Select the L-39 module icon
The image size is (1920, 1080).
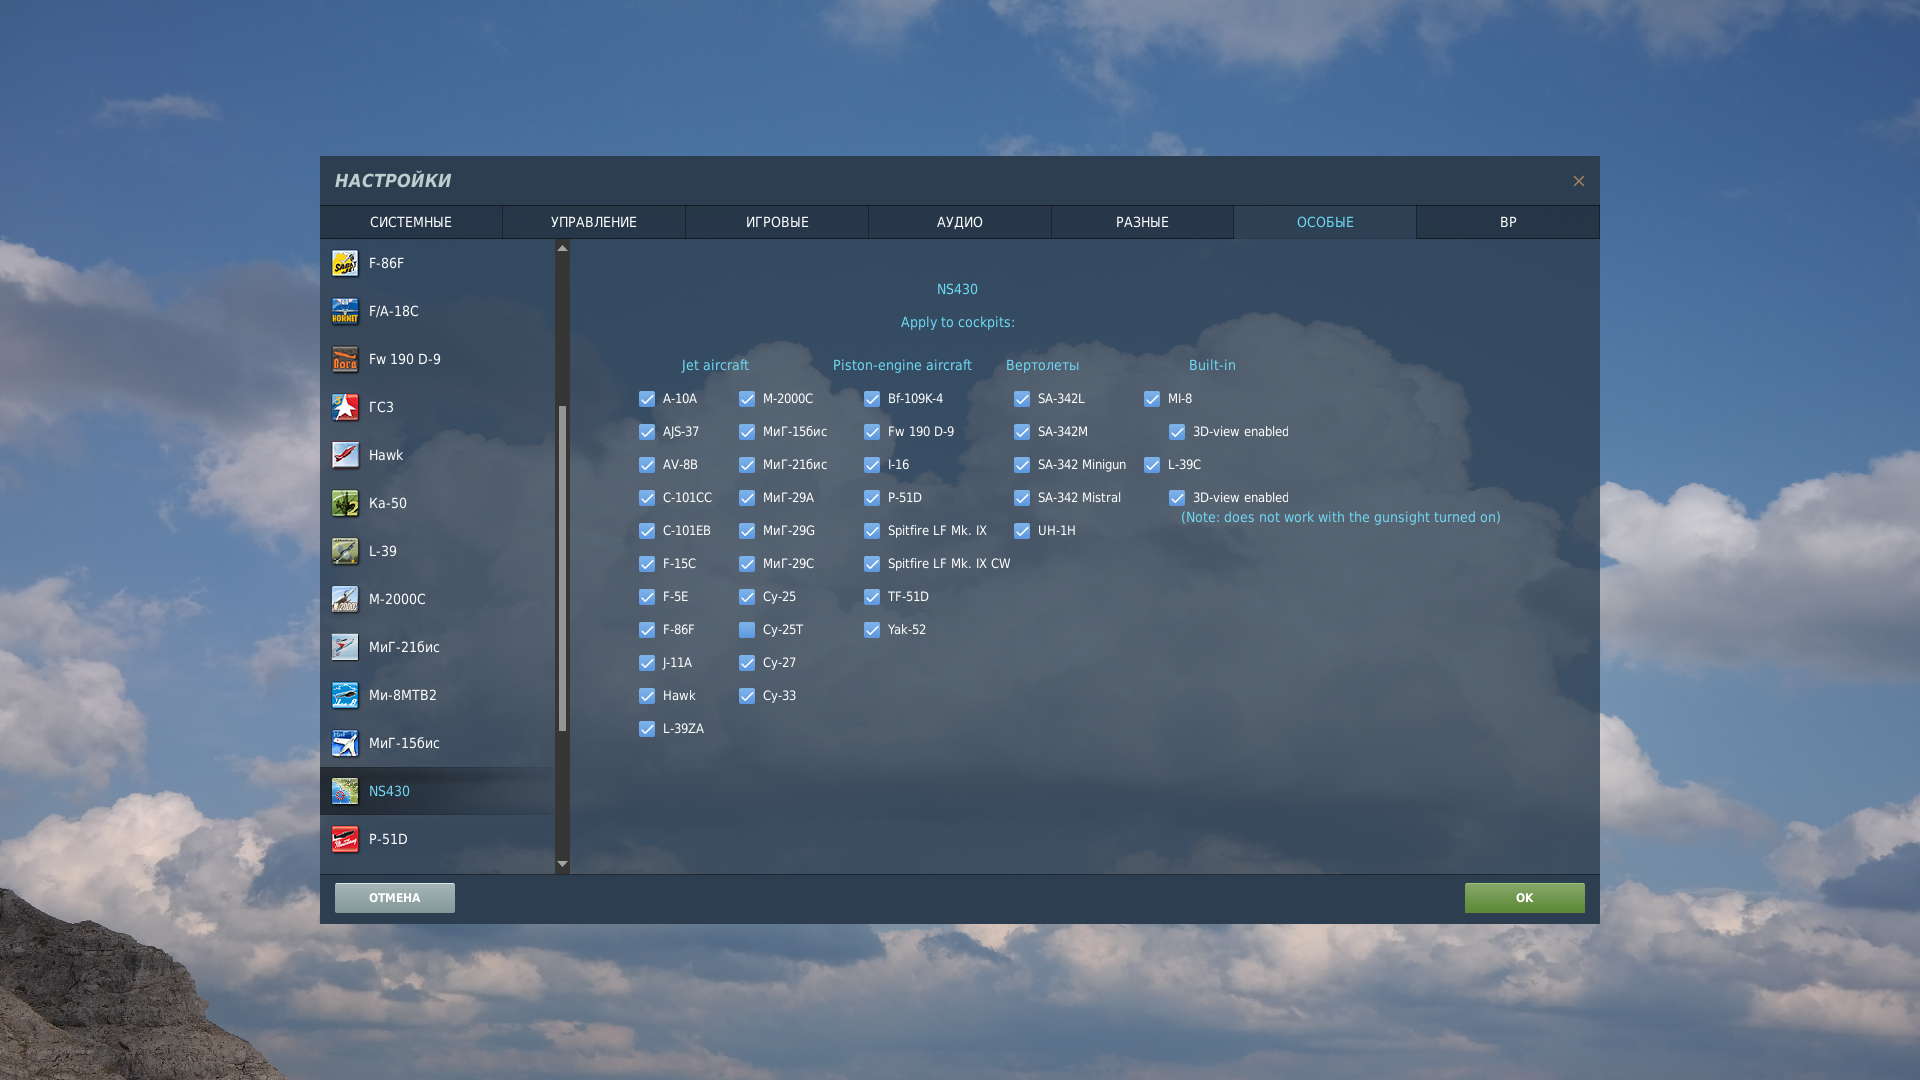[x=345, y=551]
